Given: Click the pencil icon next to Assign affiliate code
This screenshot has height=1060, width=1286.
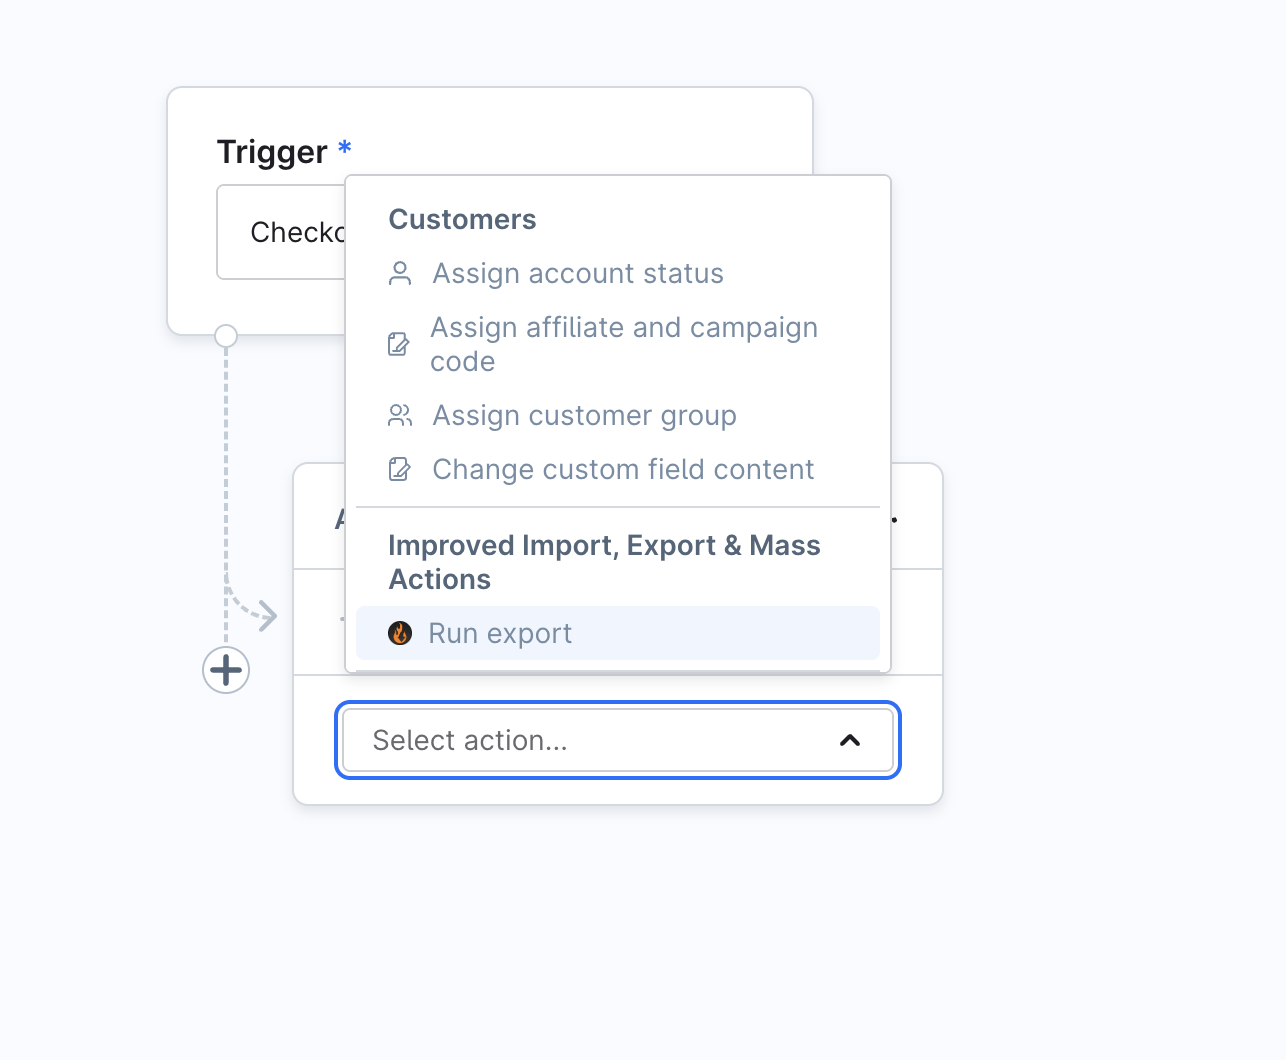Looking at the screenshot, I should [399, 343].
